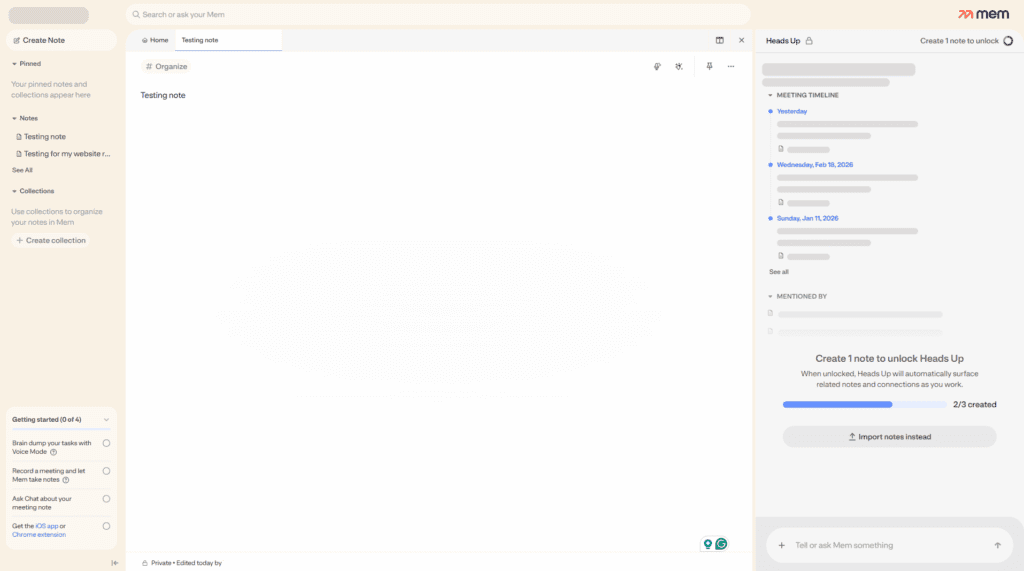Collapse the Meeting Timeline section

pyautogui.click(x=771, y=95)
